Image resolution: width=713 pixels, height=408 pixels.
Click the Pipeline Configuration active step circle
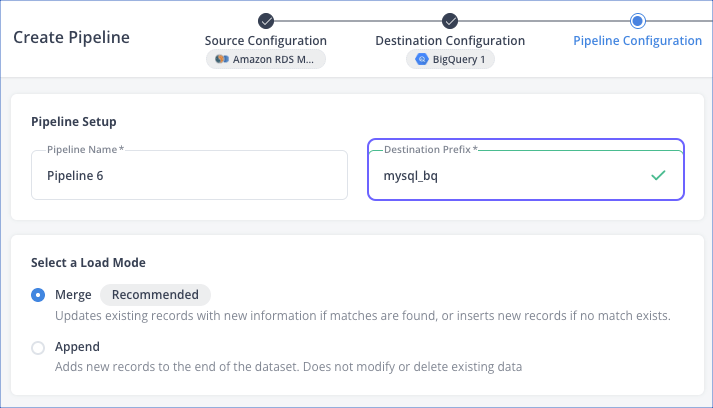pos(637,20)
